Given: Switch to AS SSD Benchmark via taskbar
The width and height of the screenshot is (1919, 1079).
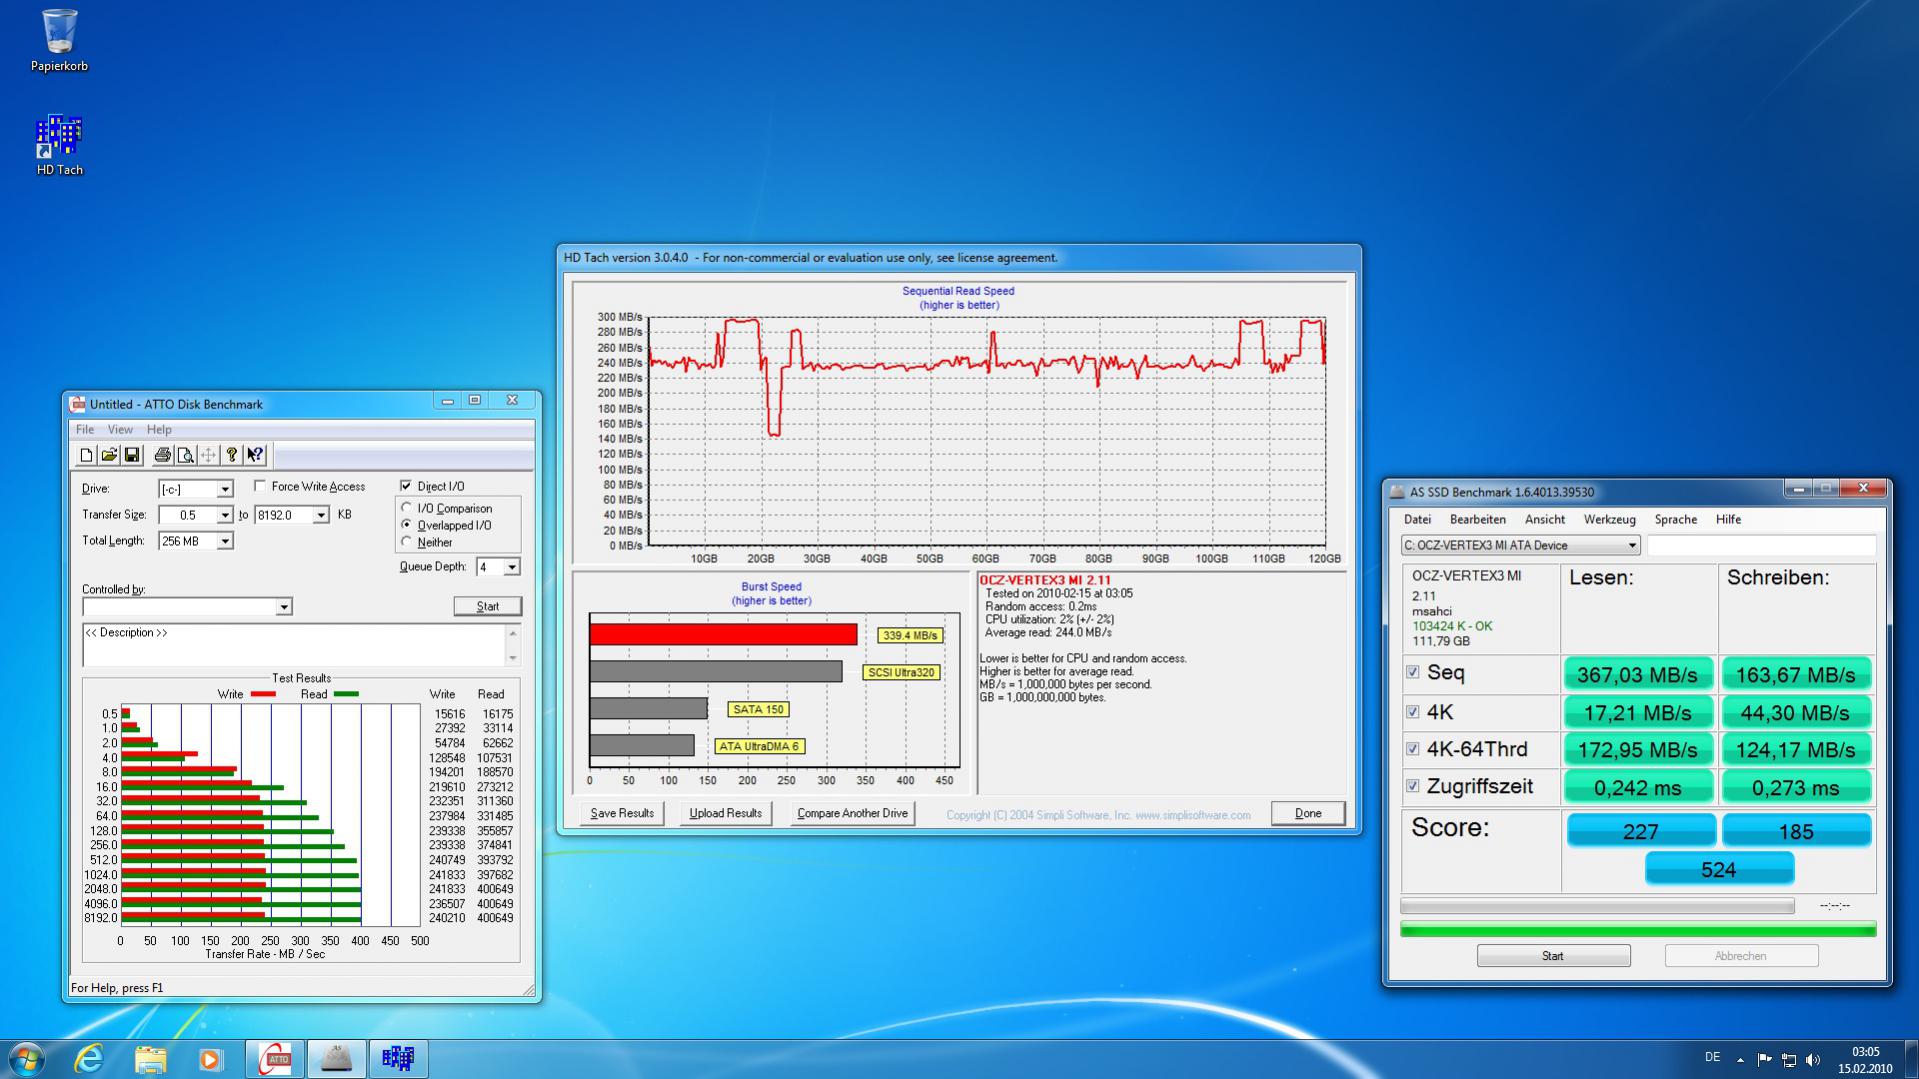Looking at the screenshot, I should coord(336,1058).
